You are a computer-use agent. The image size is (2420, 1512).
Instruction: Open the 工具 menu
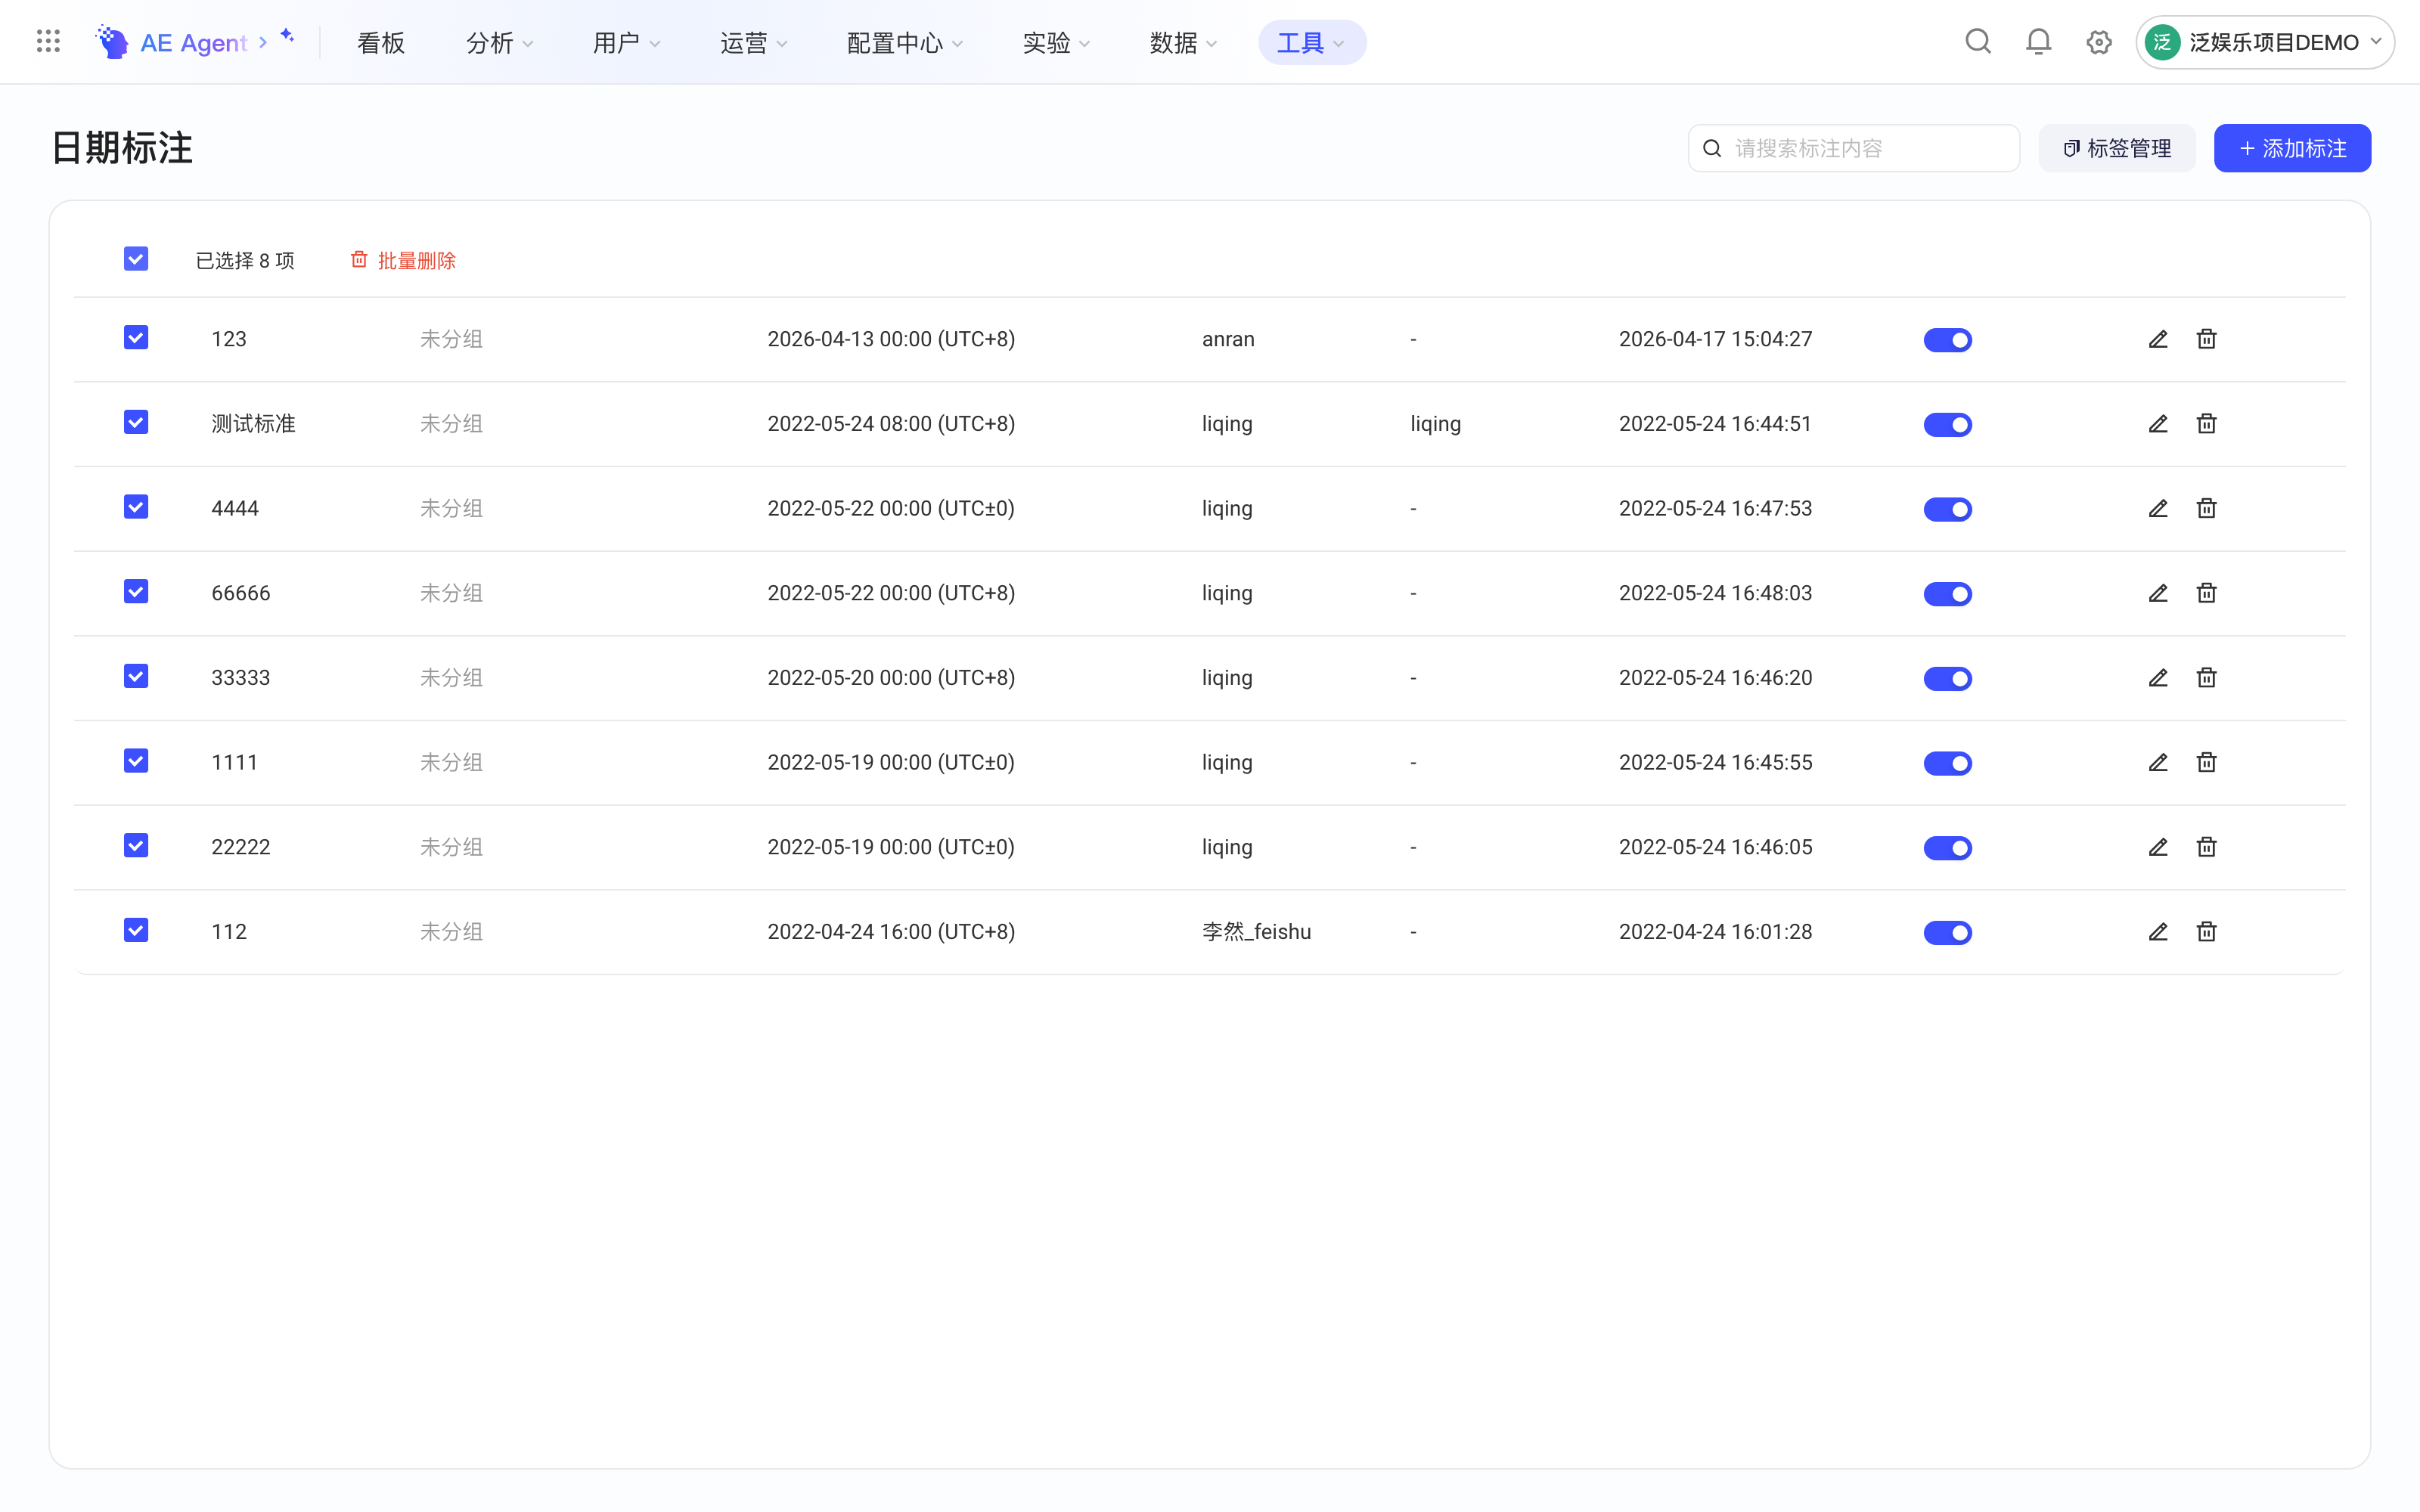coord(1311,43)
